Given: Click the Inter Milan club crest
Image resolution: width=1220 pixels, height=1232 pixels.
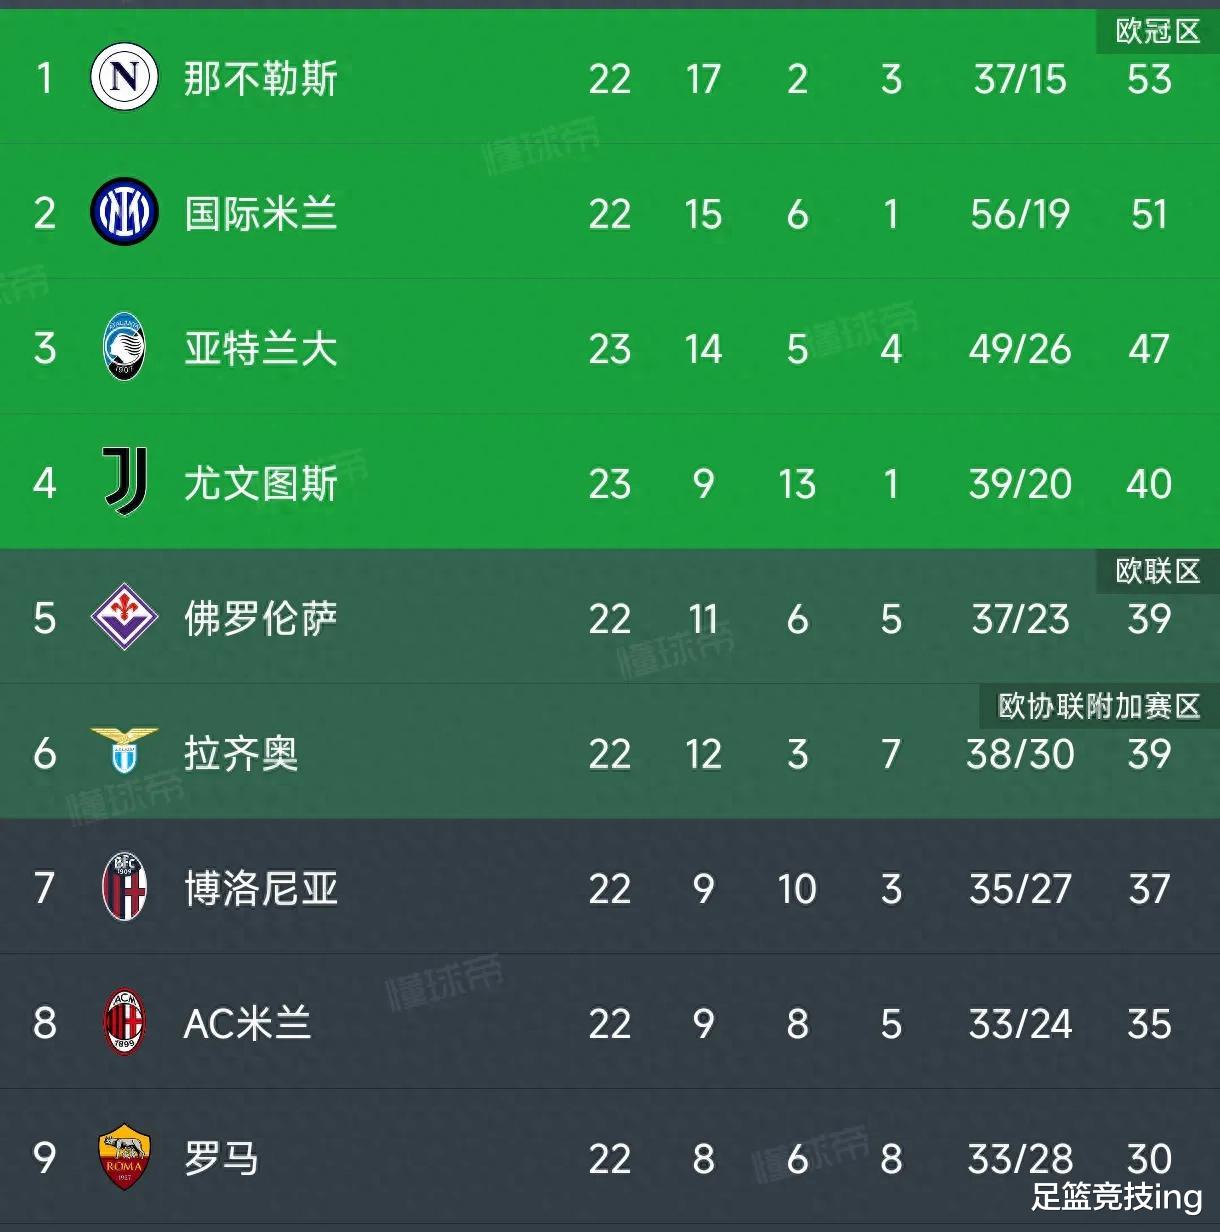Looking at the screenshot, I should click(124, 212).
